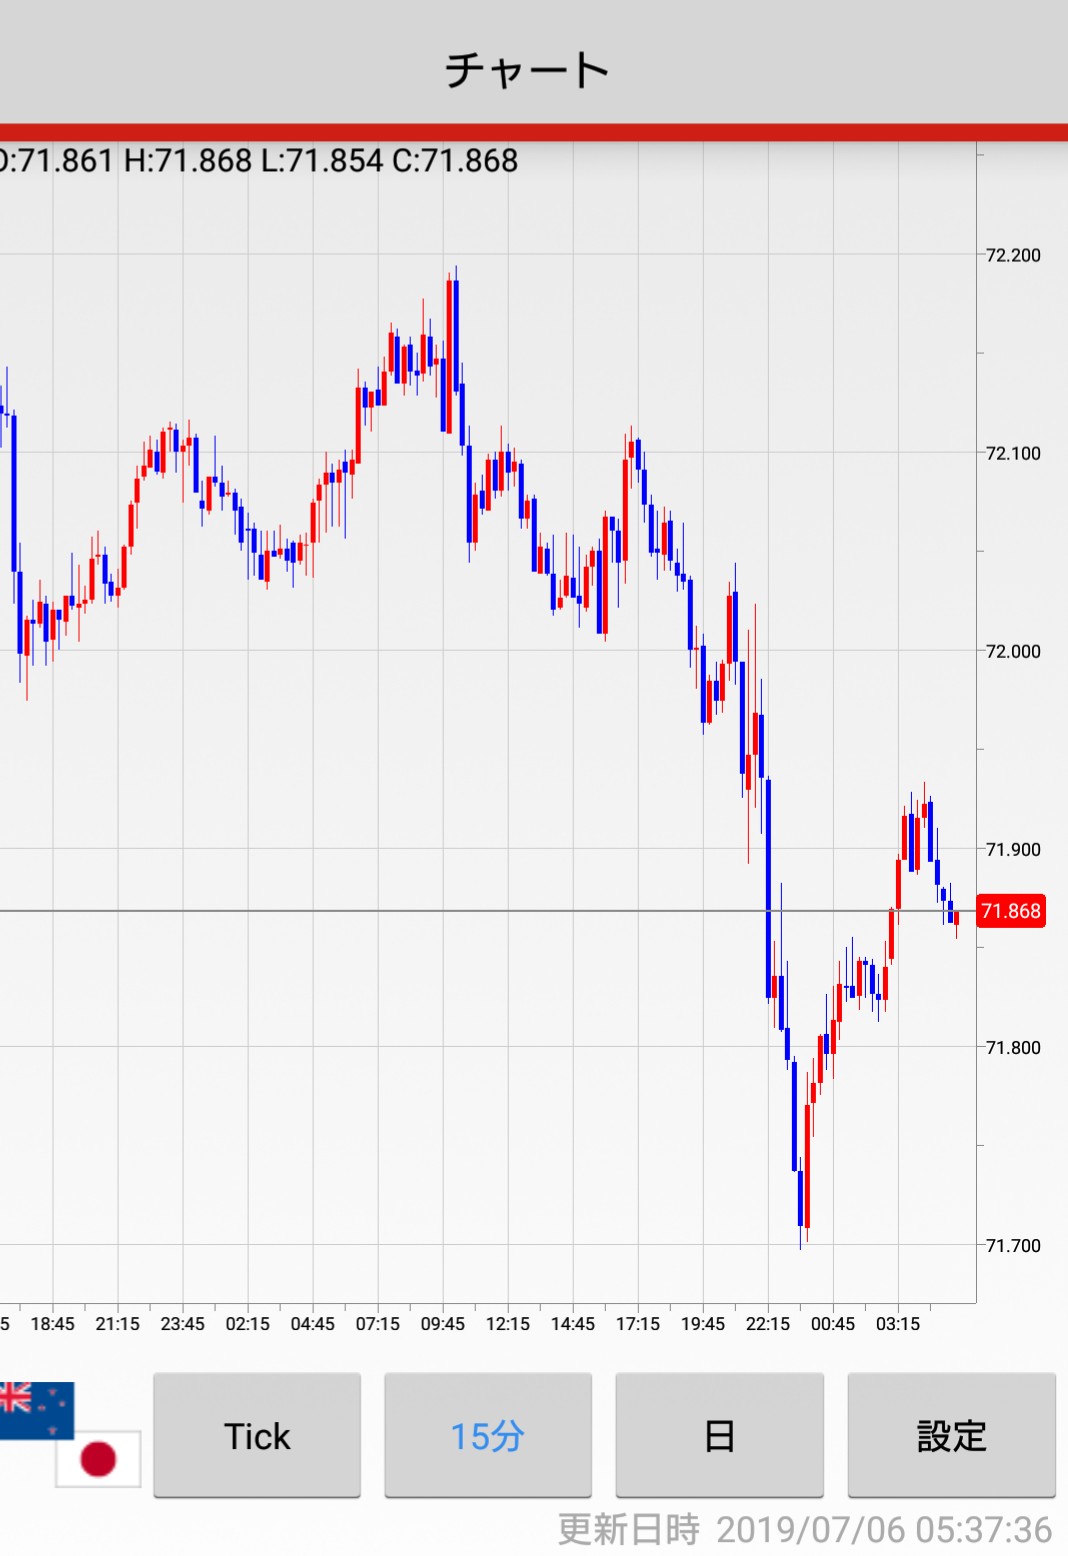Select the 03:15 time axis marker
Viewport: 1068px width, 1556px height.
(898, 1324)
